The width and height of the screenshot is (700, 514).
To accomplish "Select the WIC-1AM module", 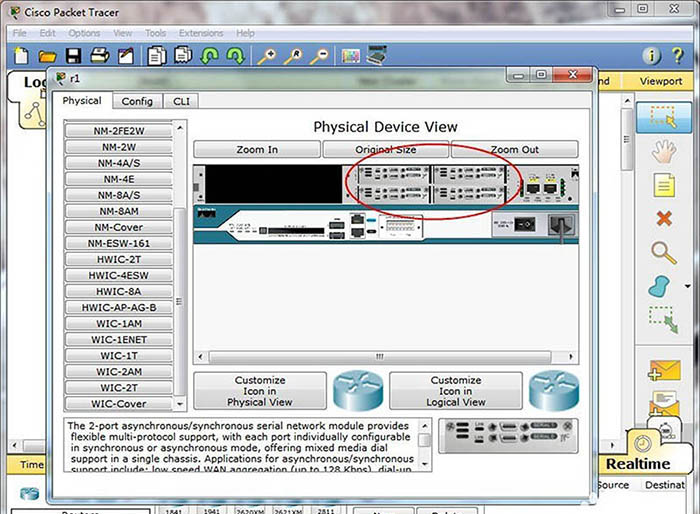I will click(x=119, y=324).
